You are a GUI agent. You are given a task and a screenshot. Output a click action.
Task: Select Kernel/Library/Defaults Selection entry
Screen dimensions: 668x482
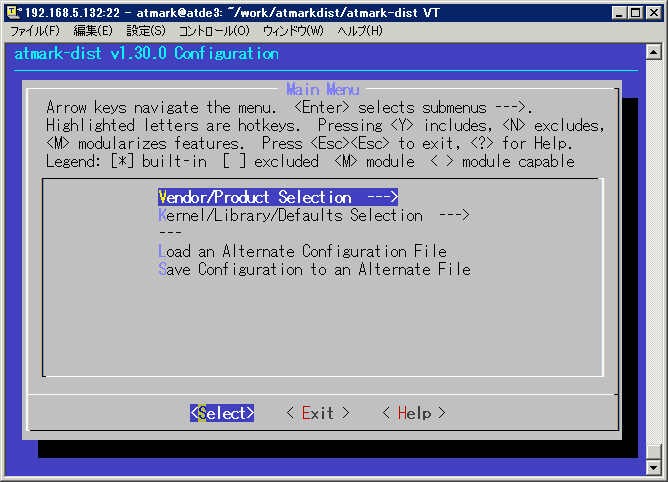(314, 215)
